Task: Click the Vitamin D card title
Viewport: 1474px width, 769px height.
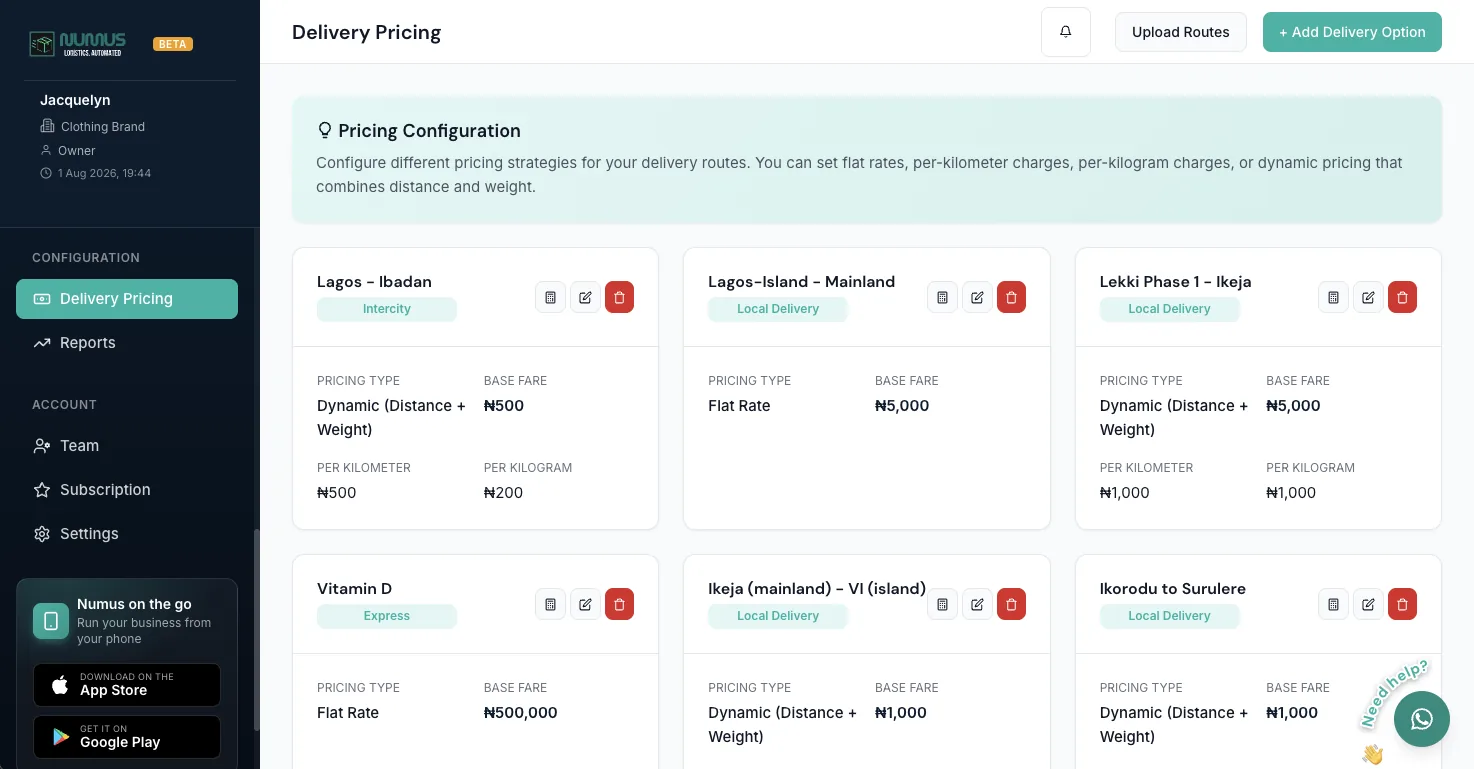Action: pos(354,589)
